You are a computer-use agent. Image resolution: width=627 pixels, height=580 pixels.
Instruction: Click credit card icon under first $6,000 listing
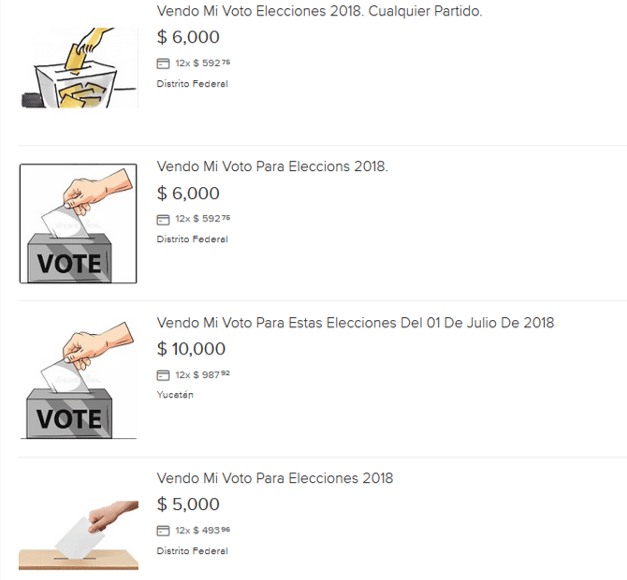coord(163,63)
